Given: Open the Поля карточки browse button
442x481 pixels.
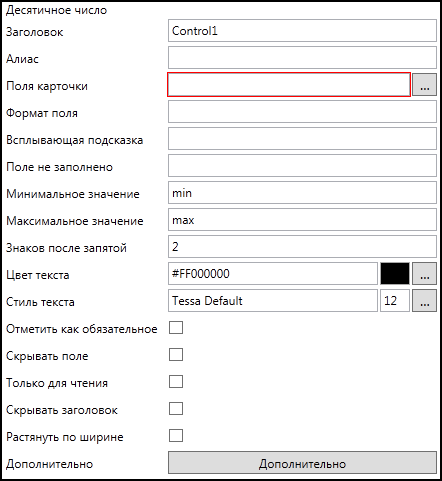Looking at the screenshot, I should 424,85.
